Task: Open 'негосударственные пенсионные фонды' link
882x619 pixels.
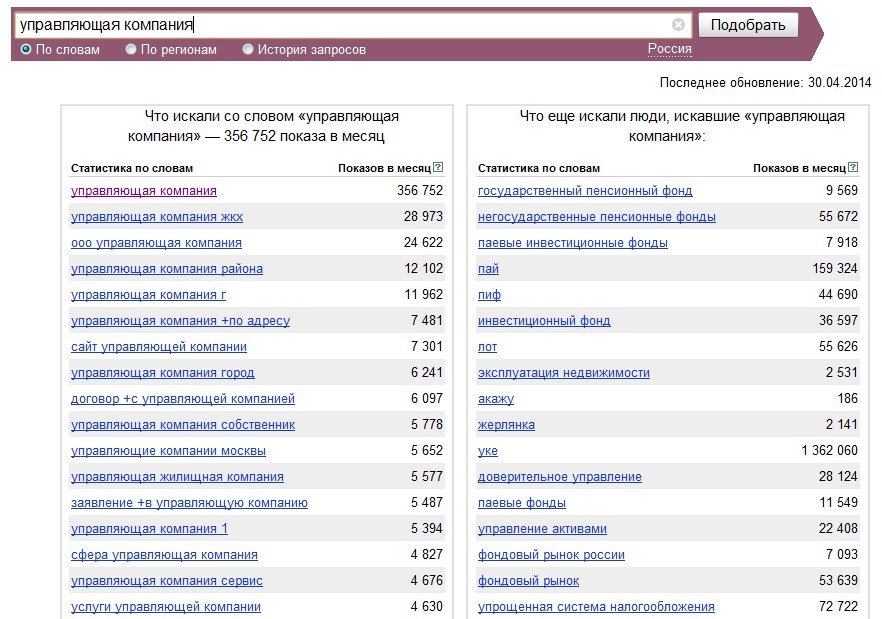Action: pyautogui.click(x=597, y=217)
